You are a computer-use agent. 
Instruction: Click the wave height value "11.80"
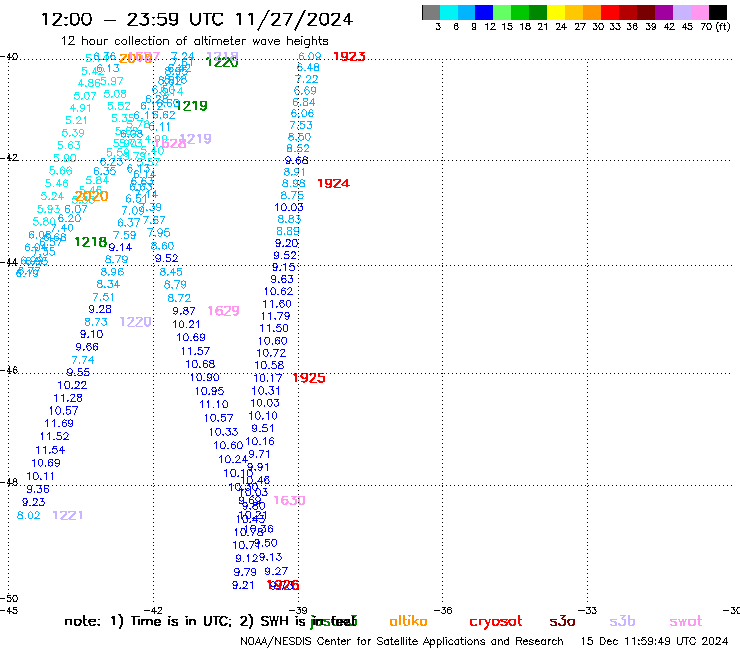(277, 304)
